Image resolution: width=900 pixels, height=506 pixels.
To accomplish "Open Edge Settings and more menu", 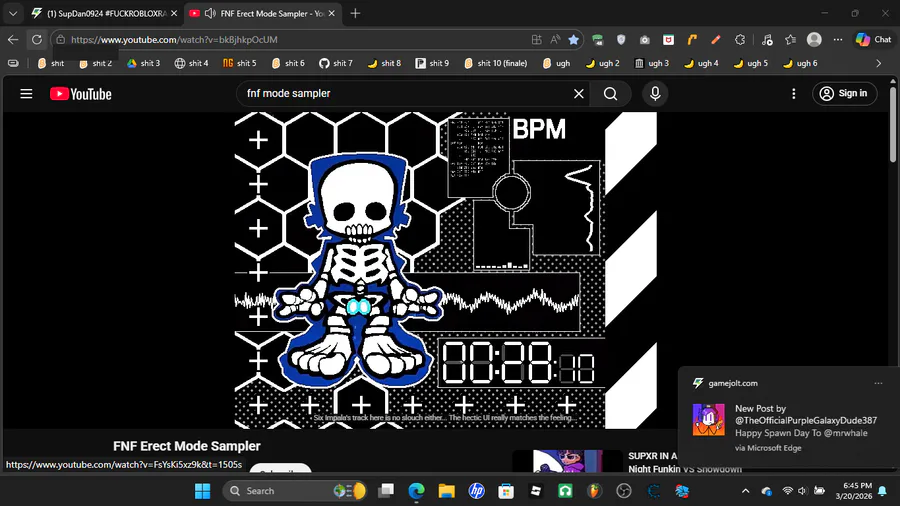I will pyautogui.click(x=838, y=40).
